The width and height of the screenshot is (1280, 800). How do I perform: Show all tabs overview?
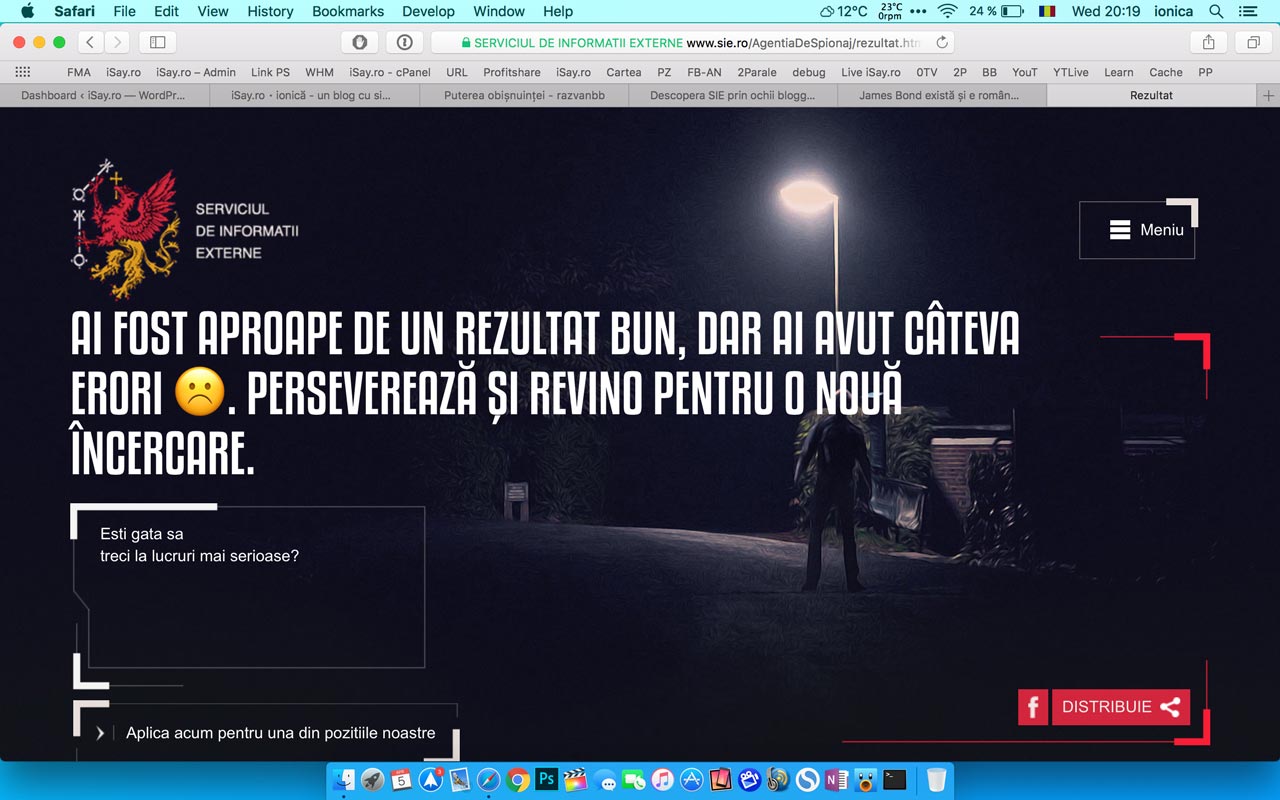tap(1253, 42)
